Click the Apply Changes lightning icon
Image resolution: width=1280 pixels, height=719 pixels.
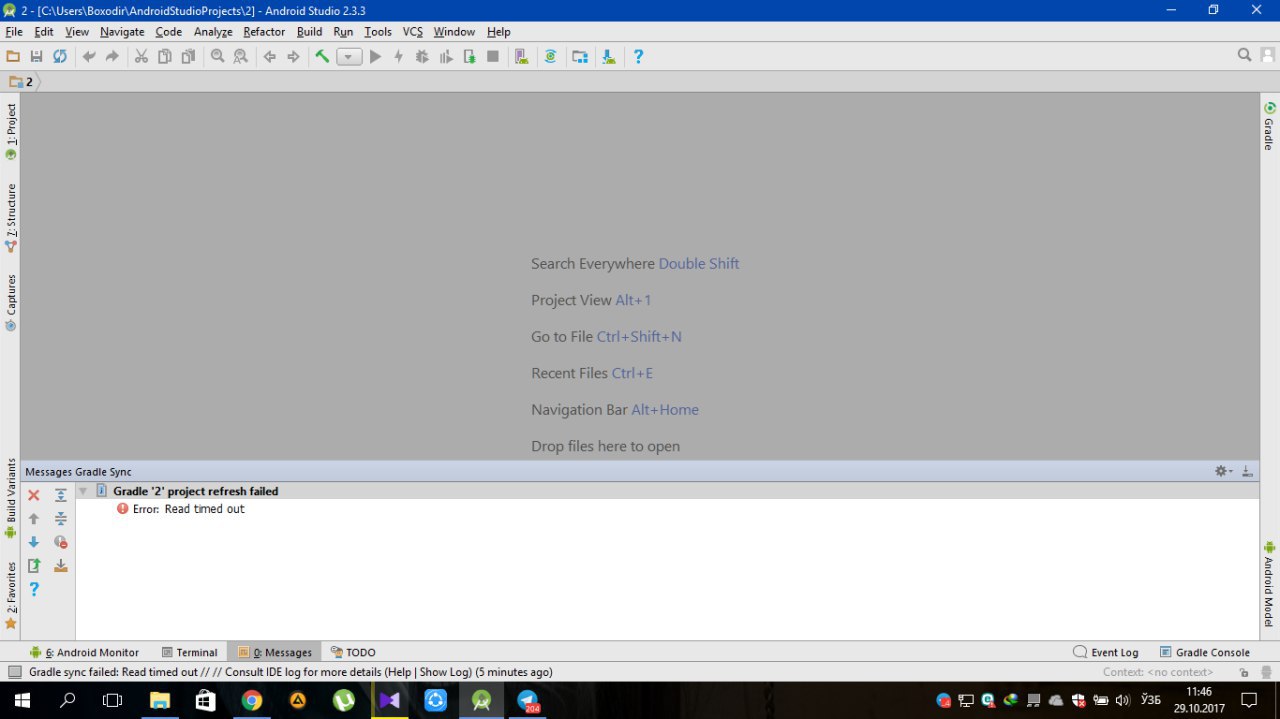[398, 57]
